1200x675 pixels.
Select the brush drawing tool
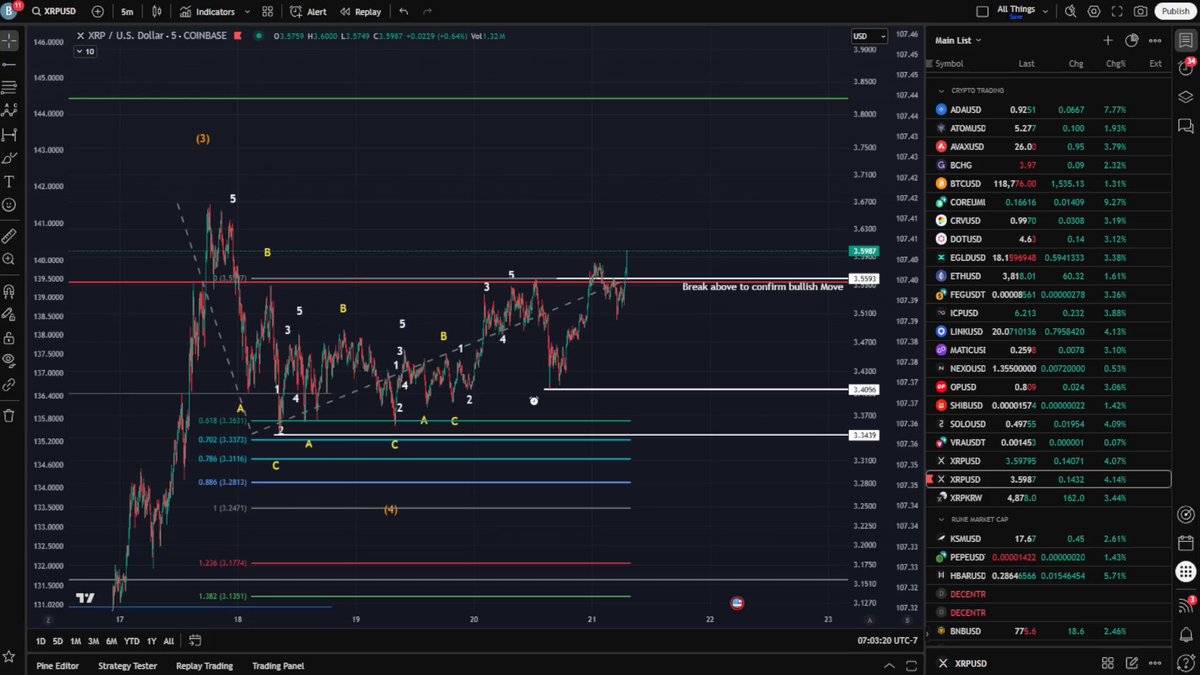[9, 158]
